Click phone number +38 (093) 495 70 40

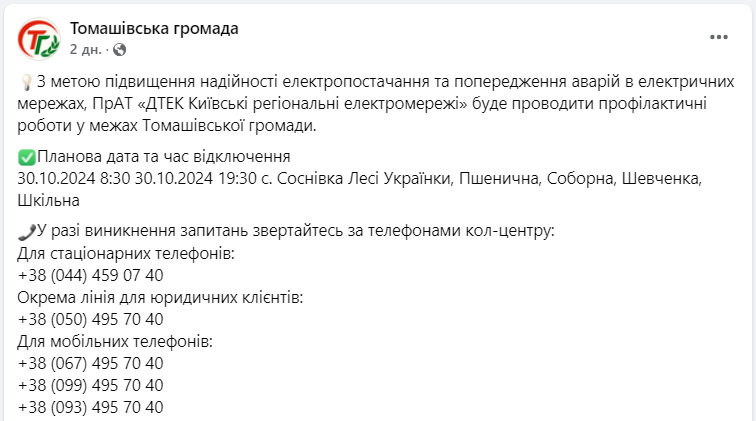90,407
